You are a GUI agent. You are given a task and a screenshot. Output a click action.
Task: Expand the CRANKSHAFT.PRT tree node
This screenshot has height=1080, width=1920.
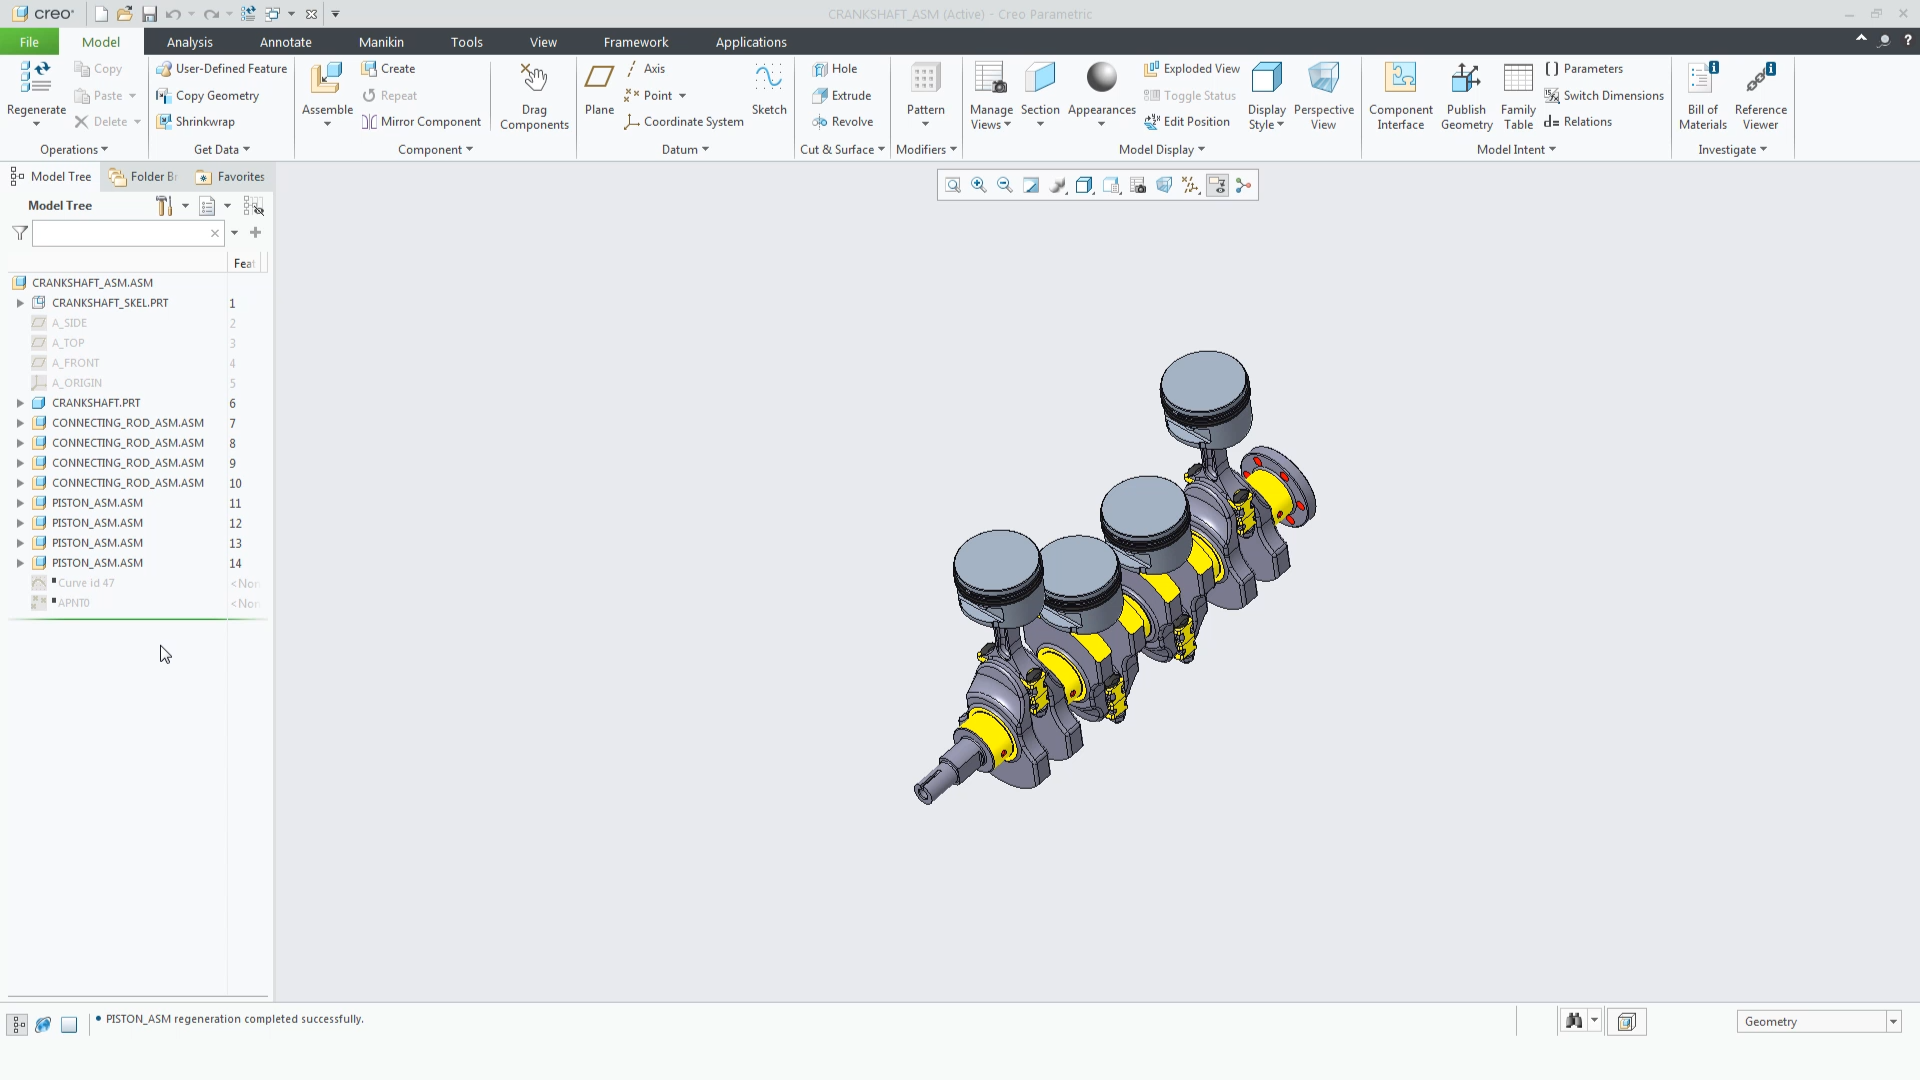point(20,403)
